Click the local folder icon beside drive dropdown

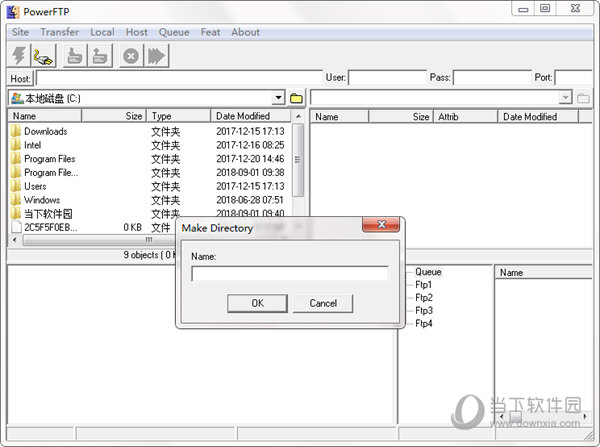pos(296,98)
